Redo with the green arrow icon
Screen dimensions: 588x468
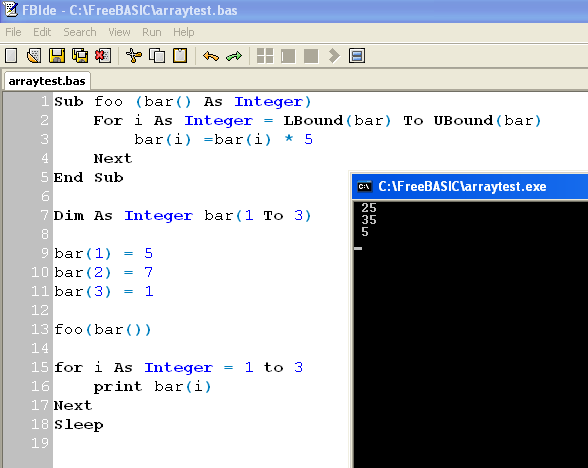pyautogui.click(x=234, y=56)
